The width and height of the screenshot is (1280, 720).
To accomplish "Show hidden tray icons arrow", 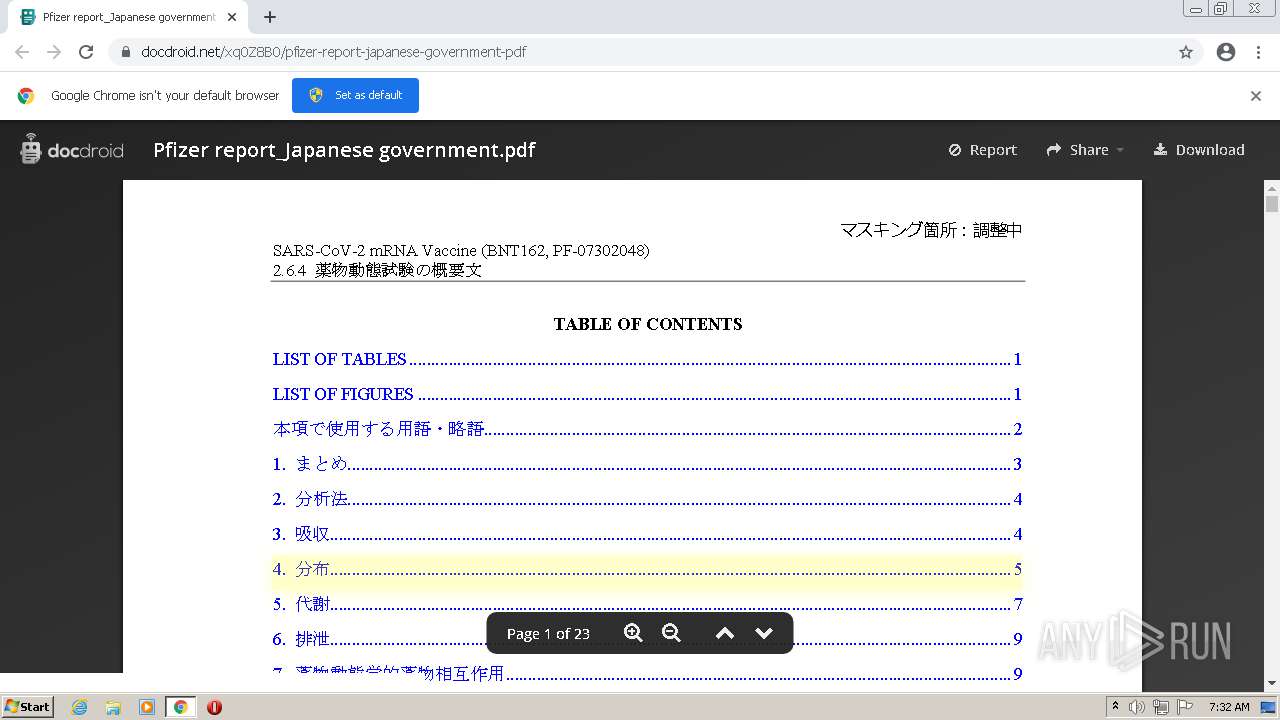I will pyautogui.click(x=1115, y=706).
